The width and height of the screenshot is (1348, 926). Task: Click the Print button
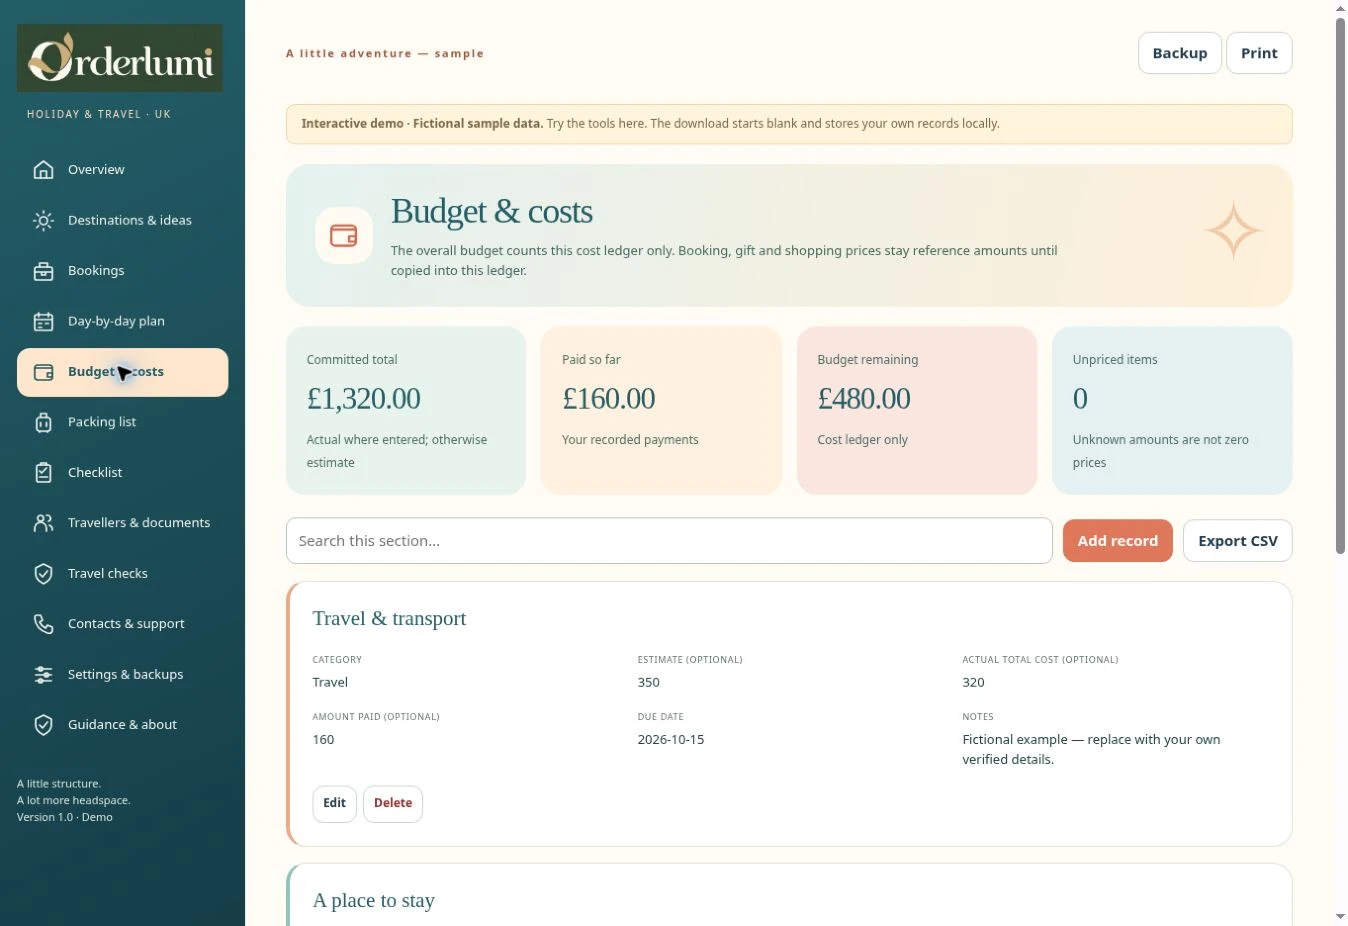[1259, 53]
